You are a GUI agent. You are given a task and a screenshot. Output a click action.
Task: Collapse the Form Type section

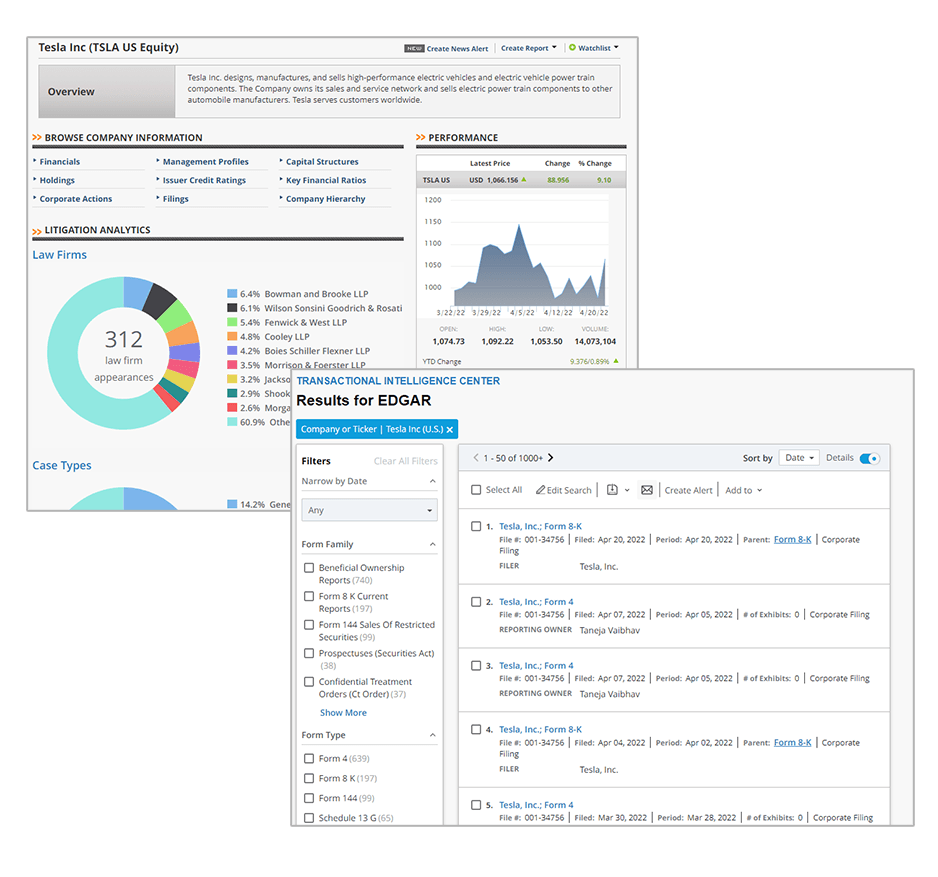pos(433,735)
